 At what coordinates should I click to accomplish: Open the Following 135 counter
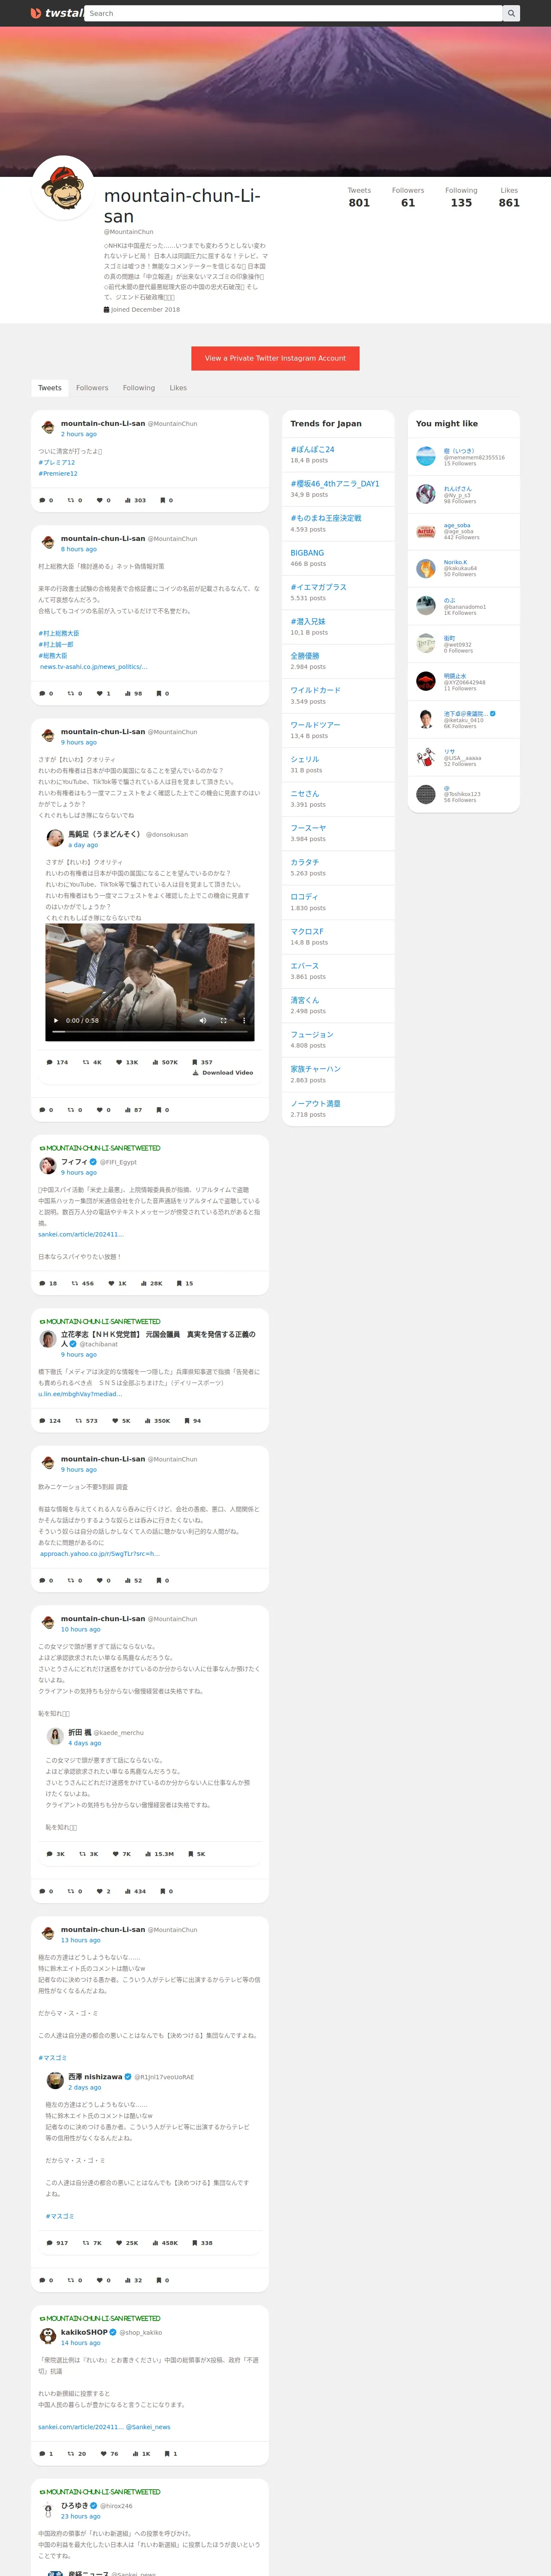pyautogui.click(x=461, y=197)
